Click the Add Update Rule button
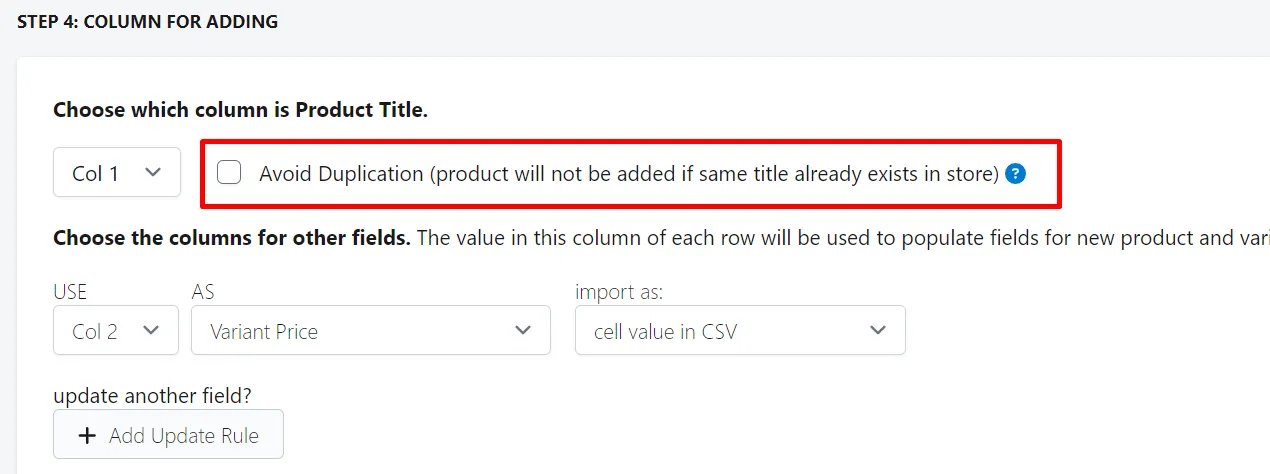This screenshot has width=1270, height=474. pos(168,435)
